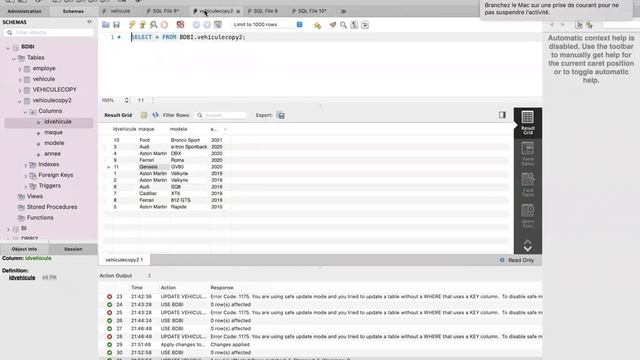Select Views in schema tree

point(35,196)
